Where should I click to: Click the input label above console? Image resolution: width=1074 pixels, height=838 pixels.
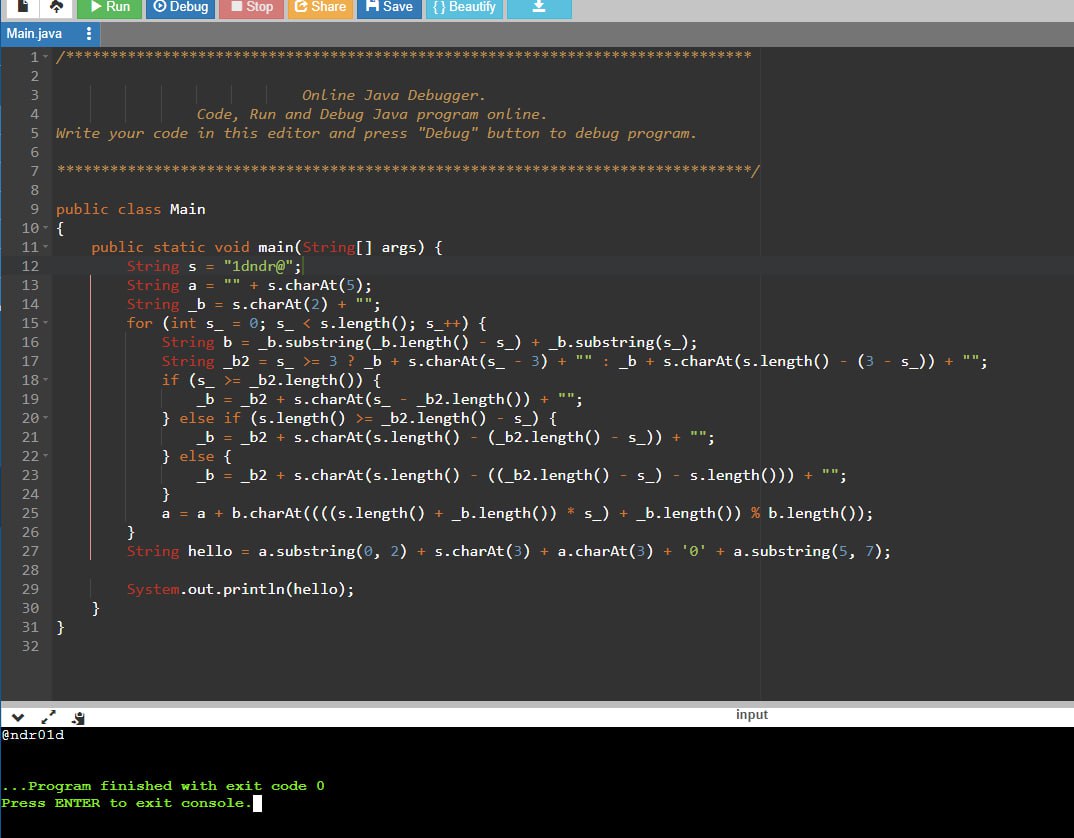(751, 715)
